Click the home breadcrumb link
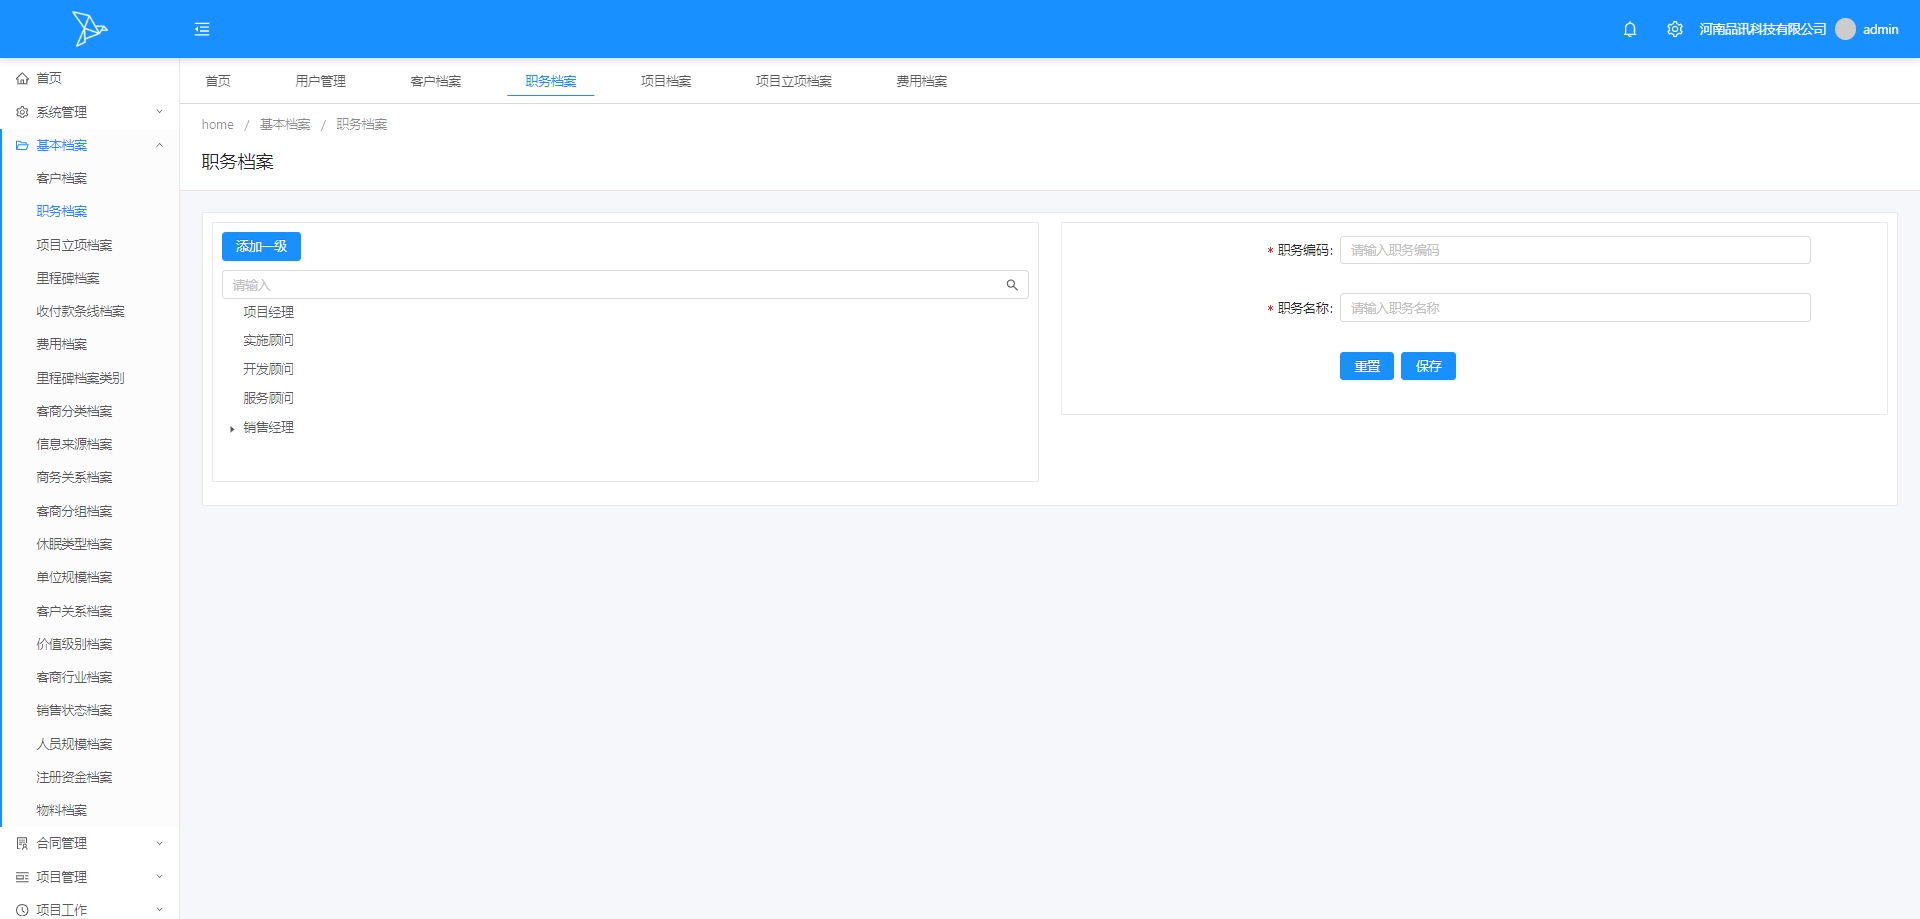 point(218,124)
